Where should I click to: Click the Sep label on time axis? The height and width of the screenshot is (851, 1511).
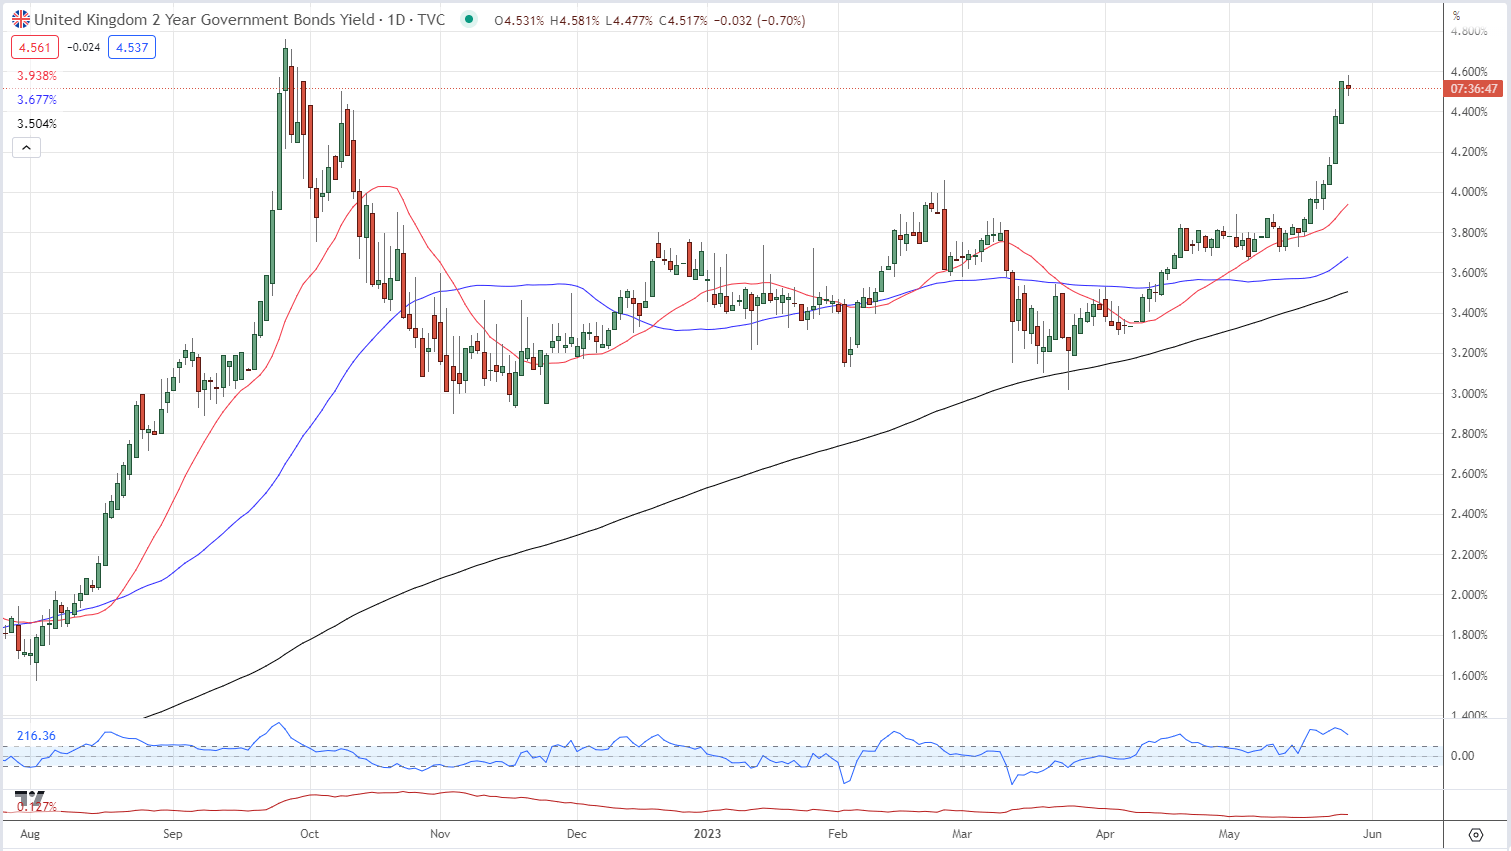(173, 834)
